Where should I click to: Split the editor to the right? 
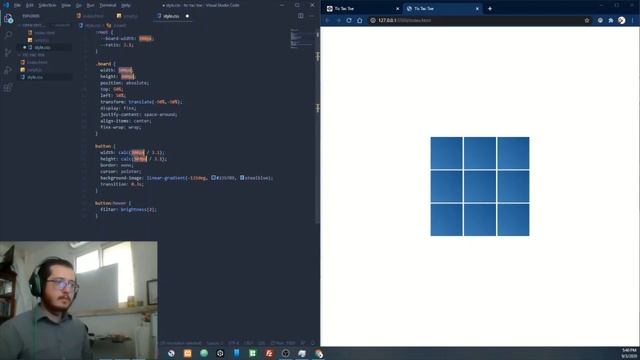(x=301, y=16)
